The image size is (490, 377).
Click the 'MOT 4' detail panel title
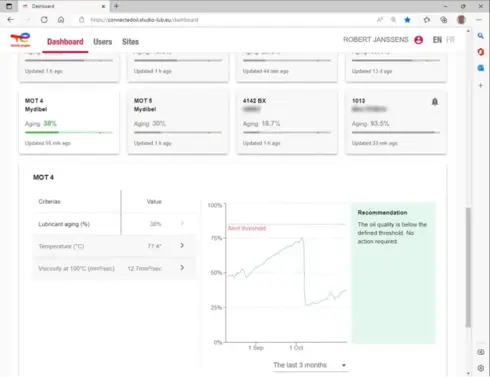[x=43, y=177]
